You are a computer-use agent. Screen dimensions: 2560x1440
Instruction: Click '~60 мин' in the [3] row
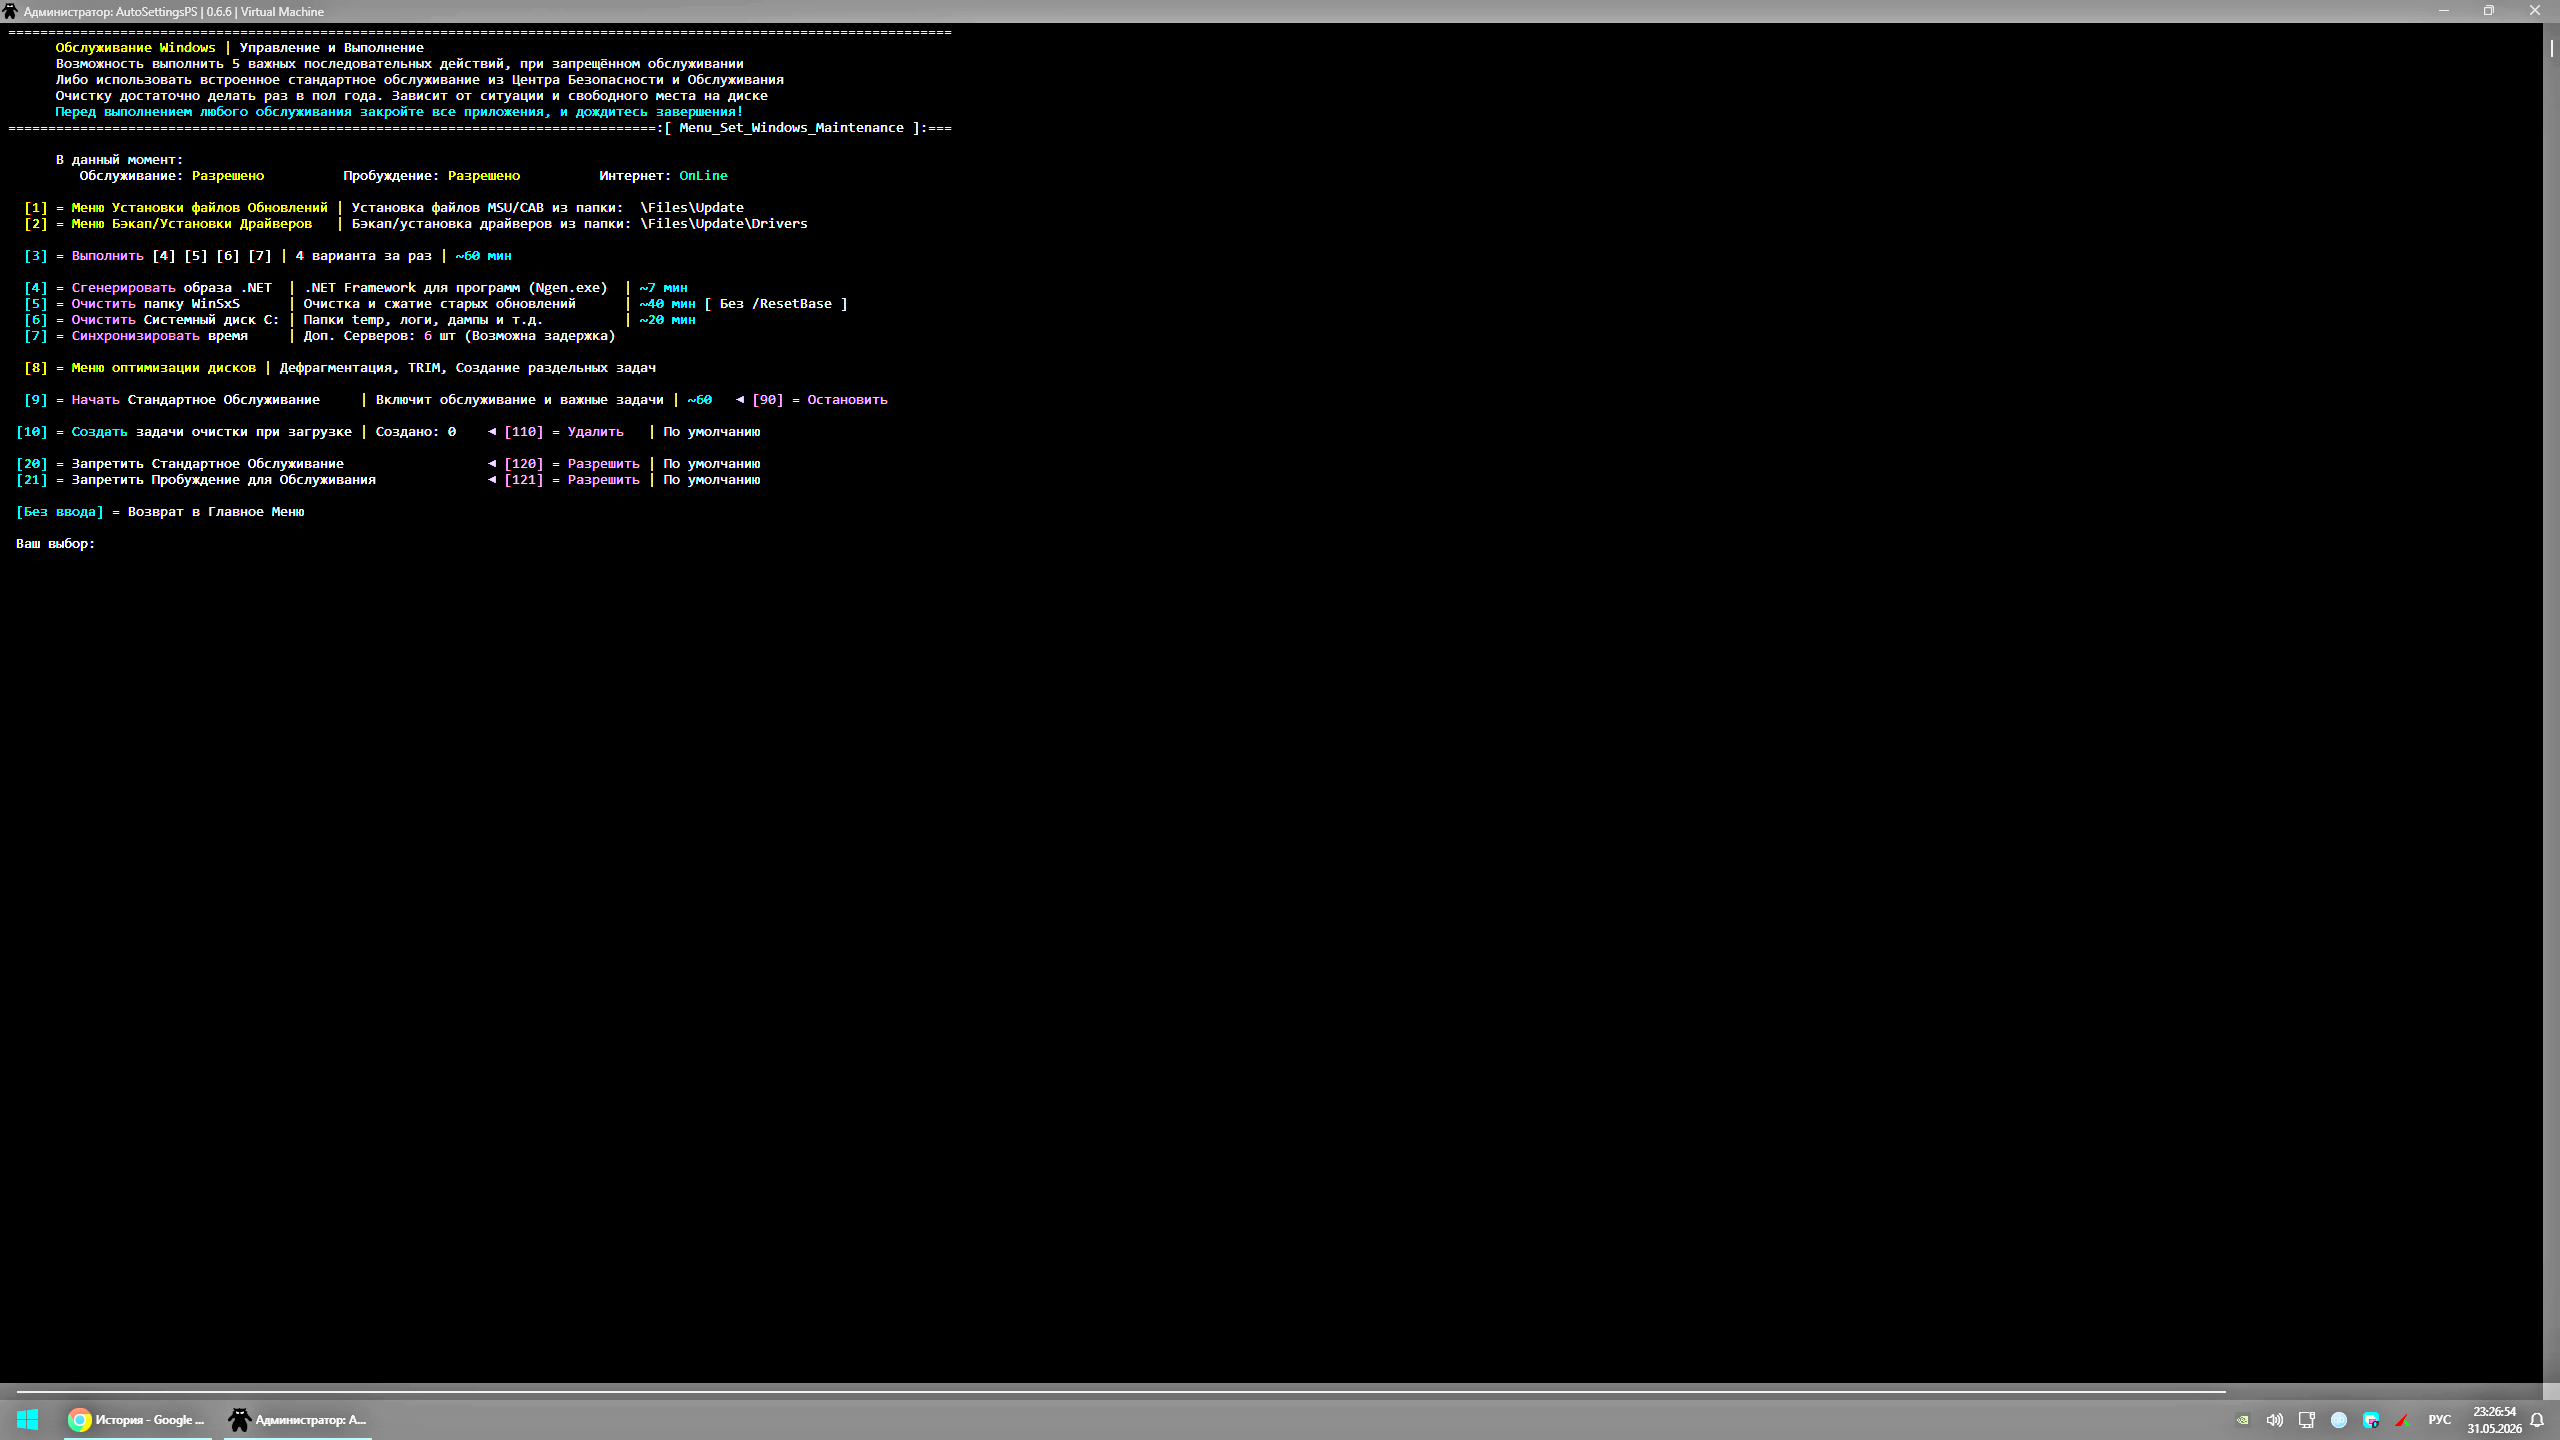pos(483,255)
